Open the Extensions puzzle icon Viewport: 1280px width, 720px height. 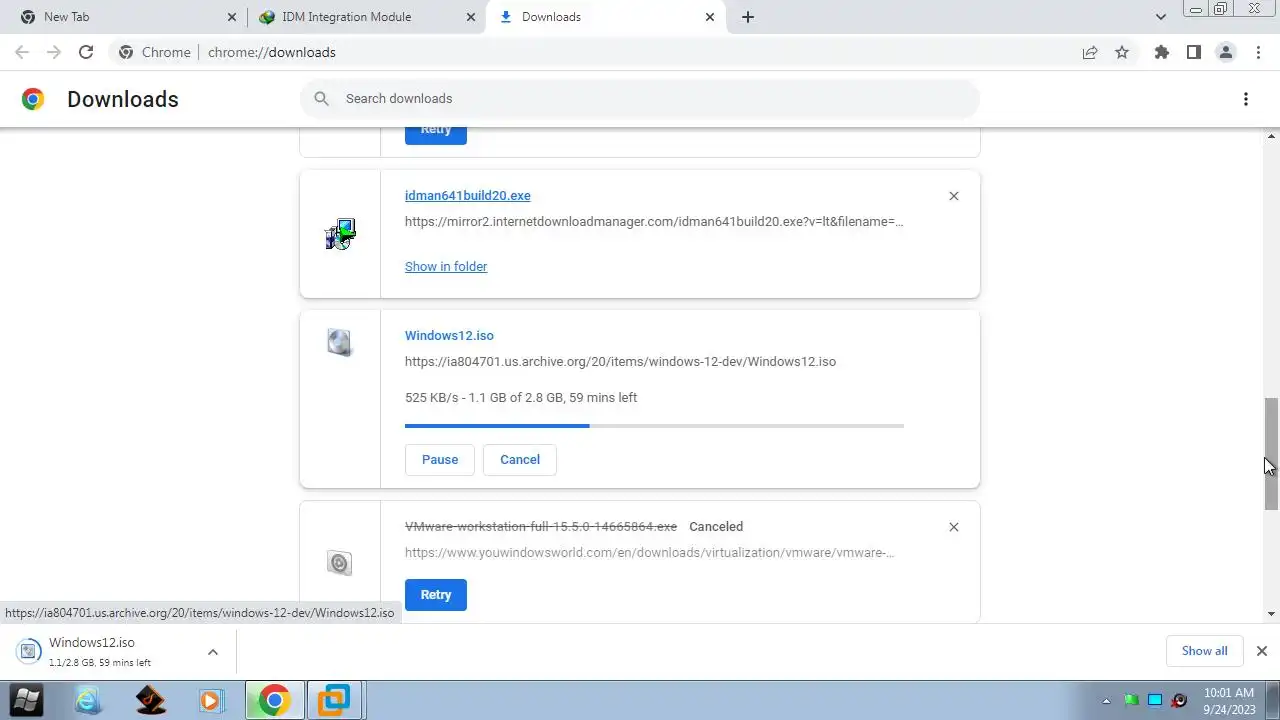pyautogui.click(x=1161, y=52)
